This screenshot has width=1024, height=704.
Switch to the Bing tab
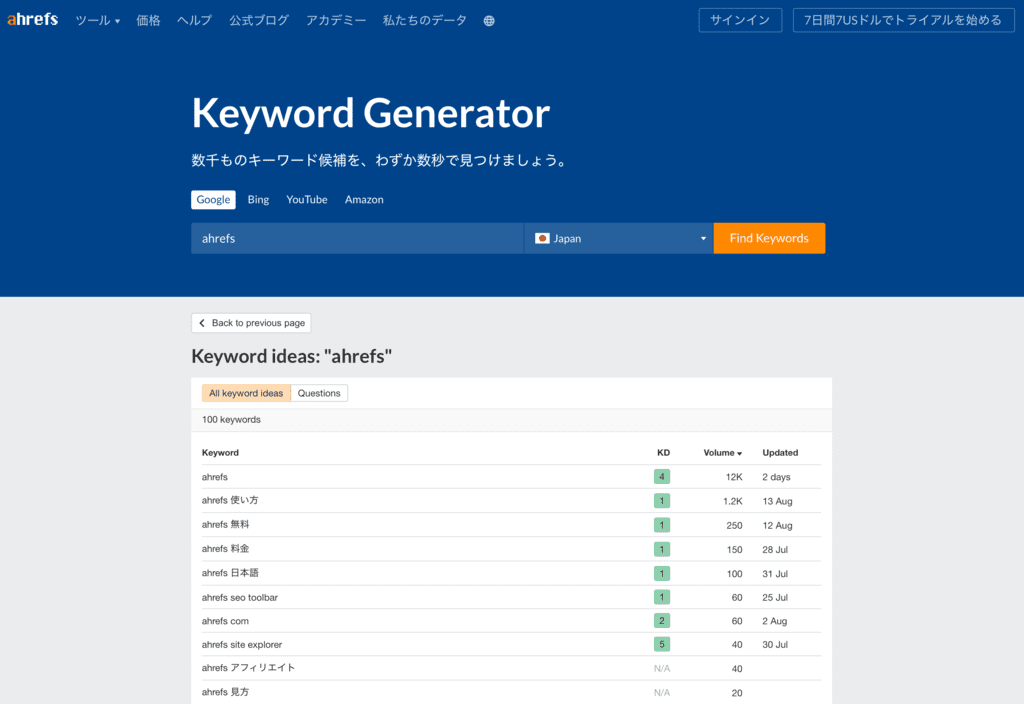tap(258, 200)
